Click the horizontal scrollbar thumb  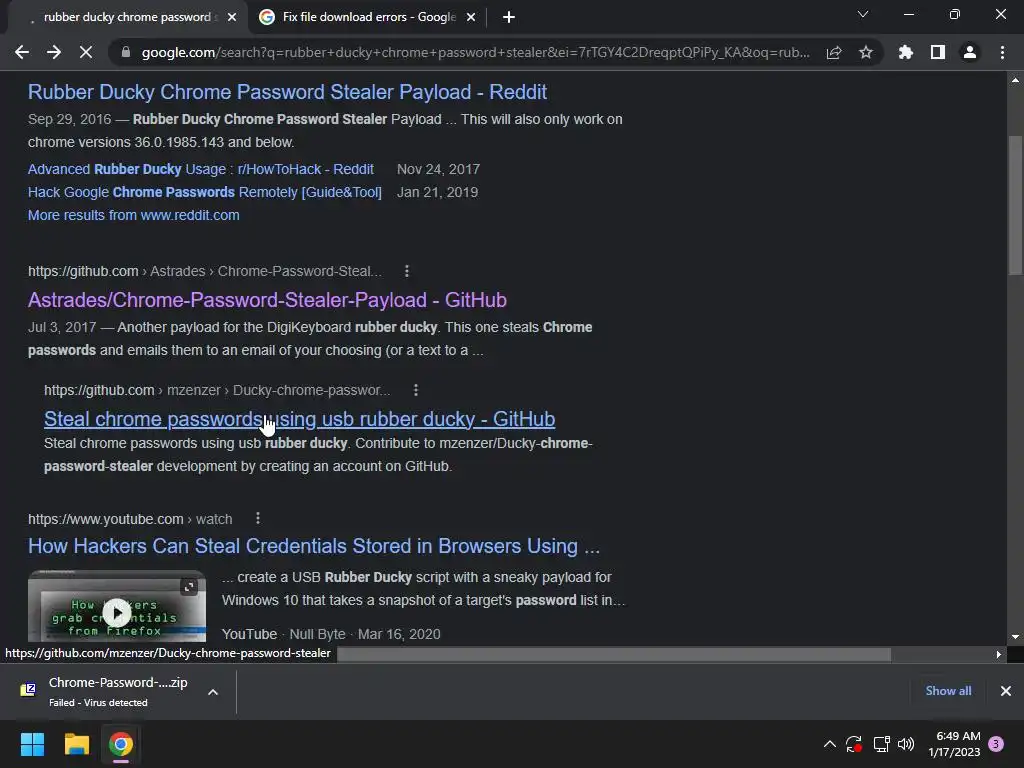coord(614,654)
